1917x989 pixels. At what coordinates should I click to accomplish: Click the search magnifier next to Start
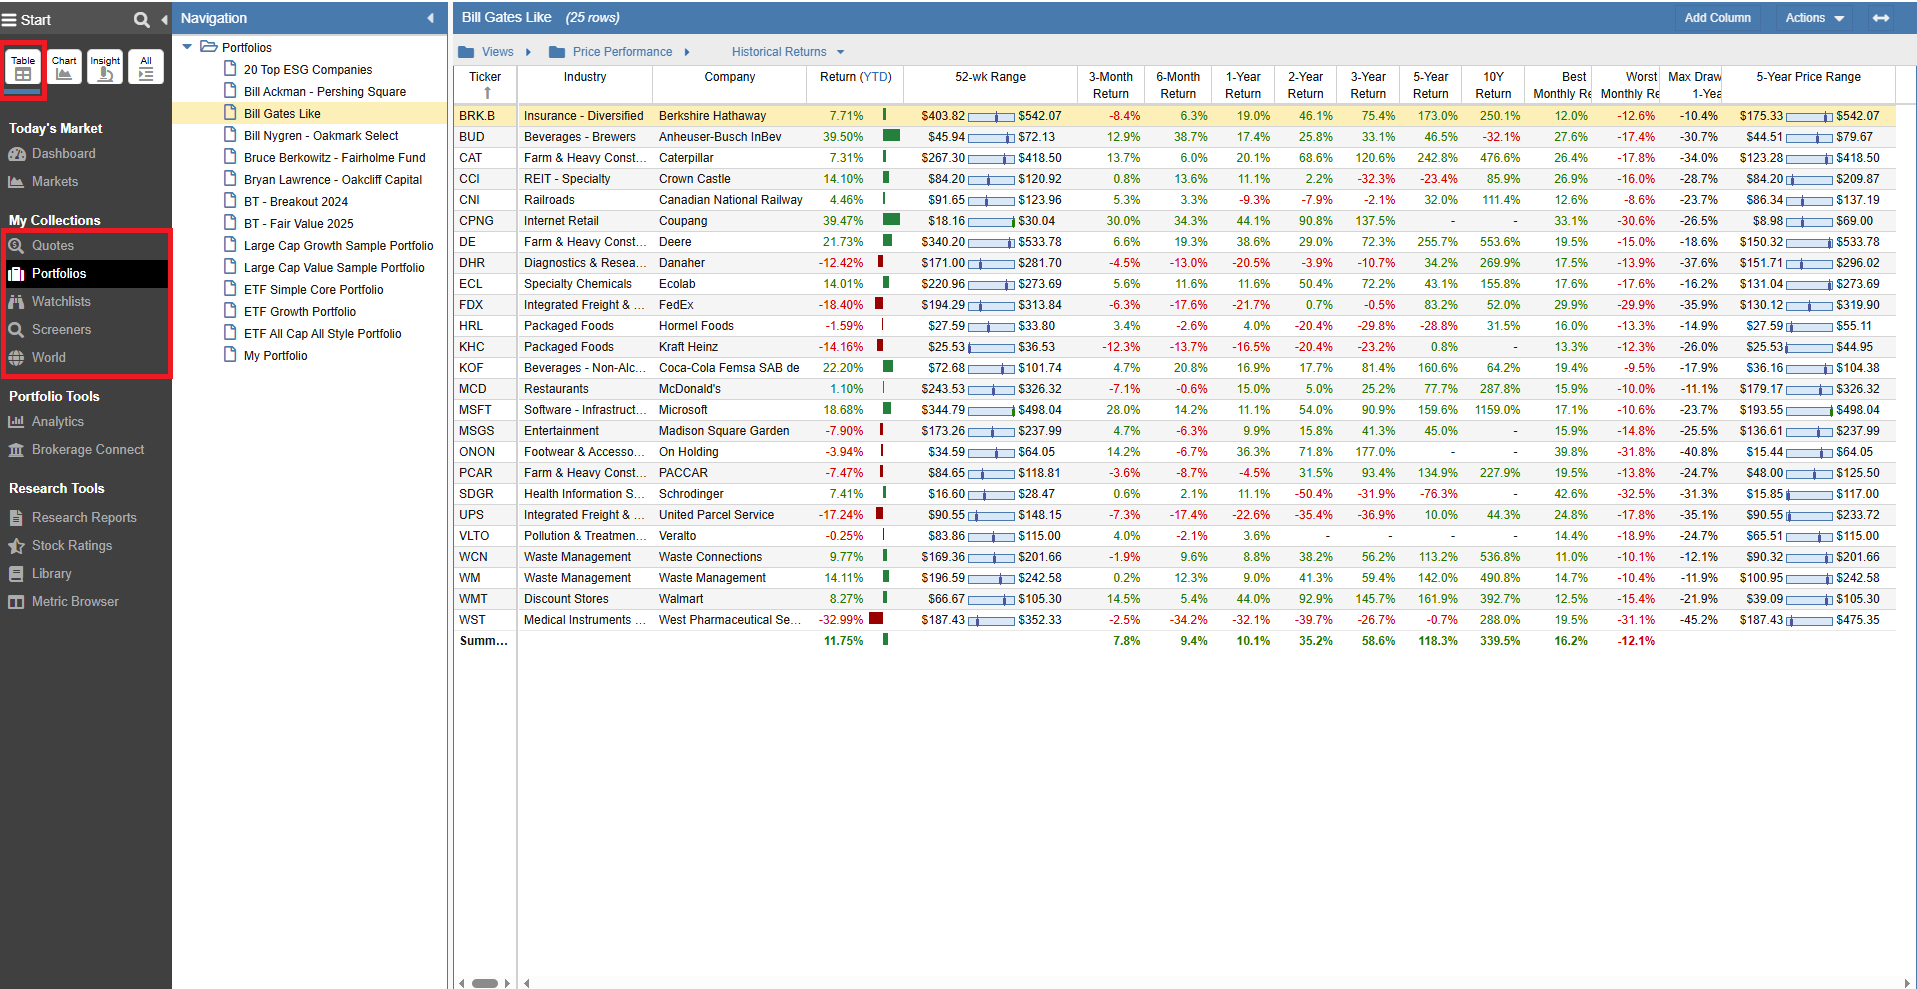[142, 19]
